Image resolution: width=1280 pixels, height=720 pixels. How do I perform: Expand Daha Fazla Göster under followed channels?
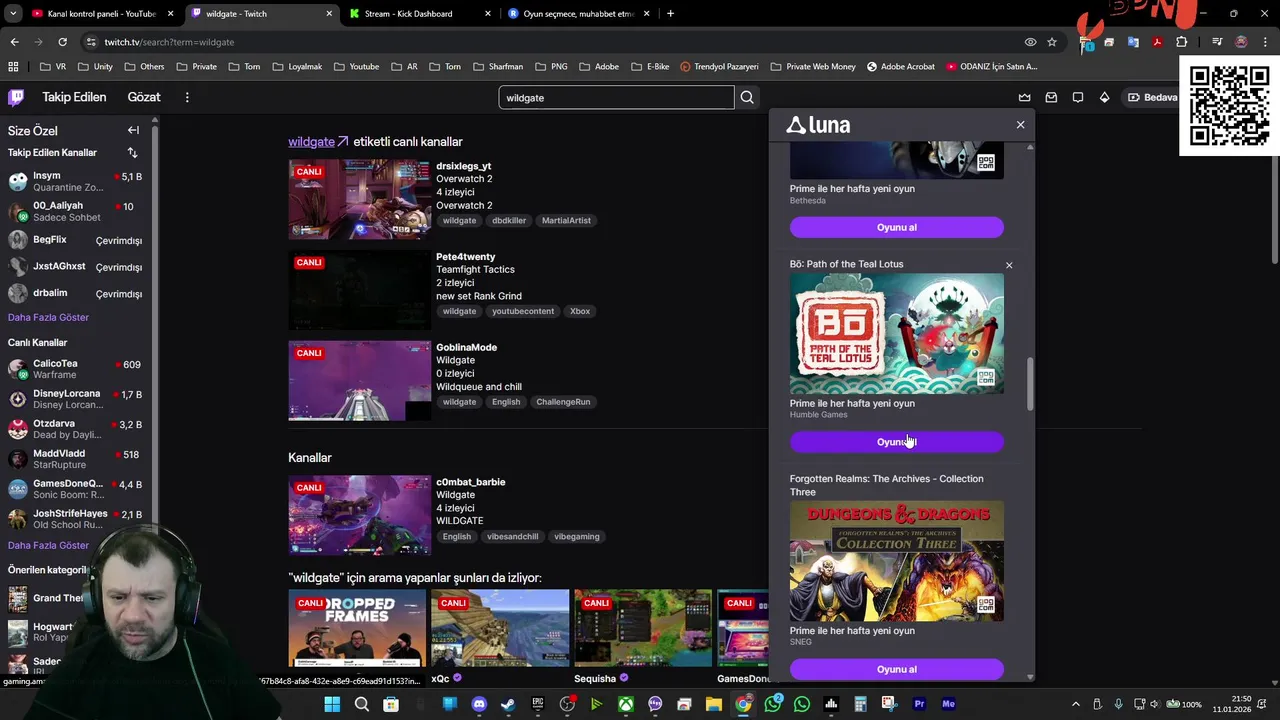pos(48,317)
